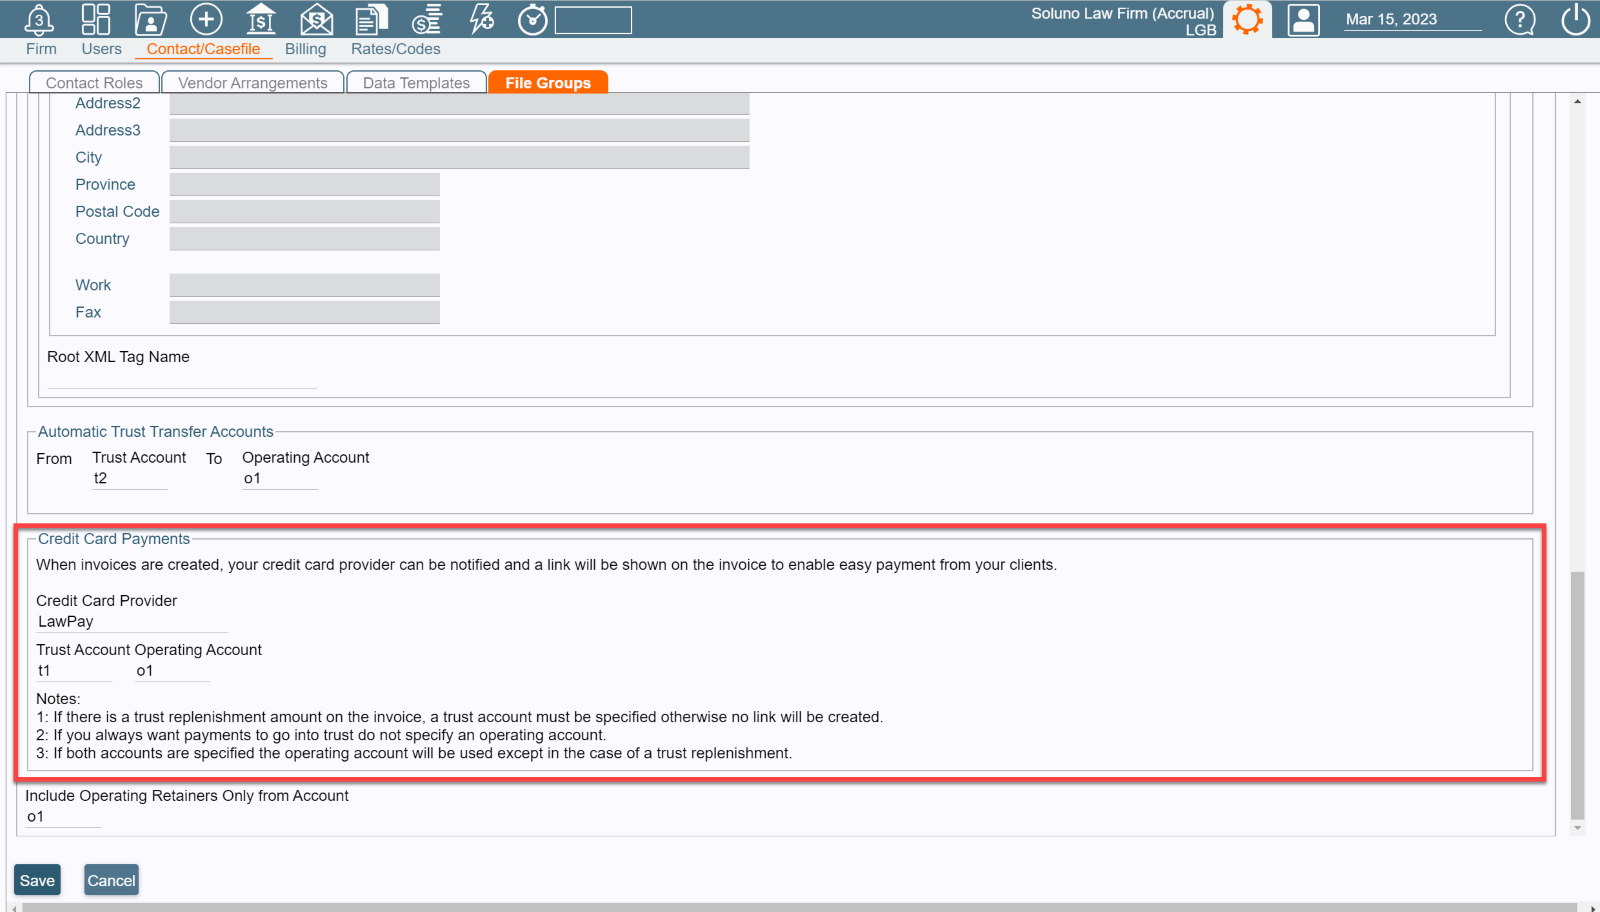Click the plus icon to create new item
This screenshot has width=1600, height=912.
click(x=206, y=19)
